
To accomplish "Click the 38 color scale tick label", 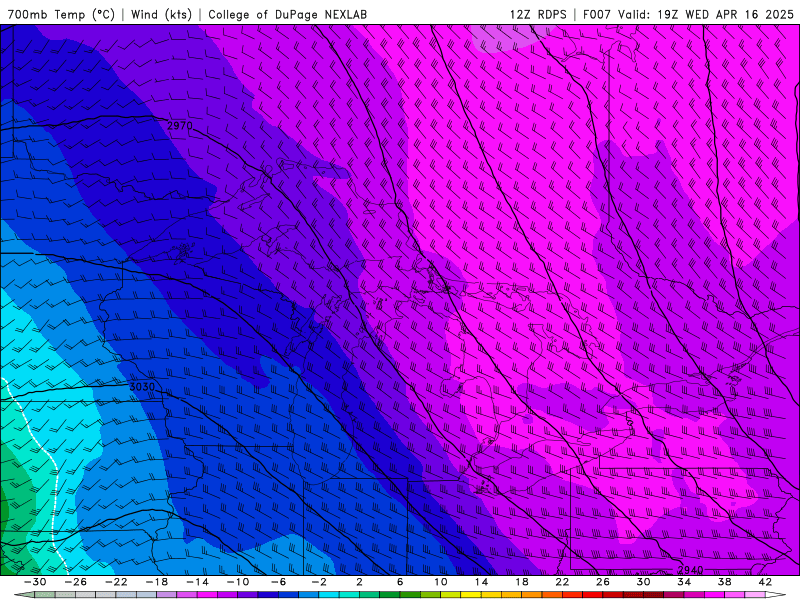I will tap(724, 582).
